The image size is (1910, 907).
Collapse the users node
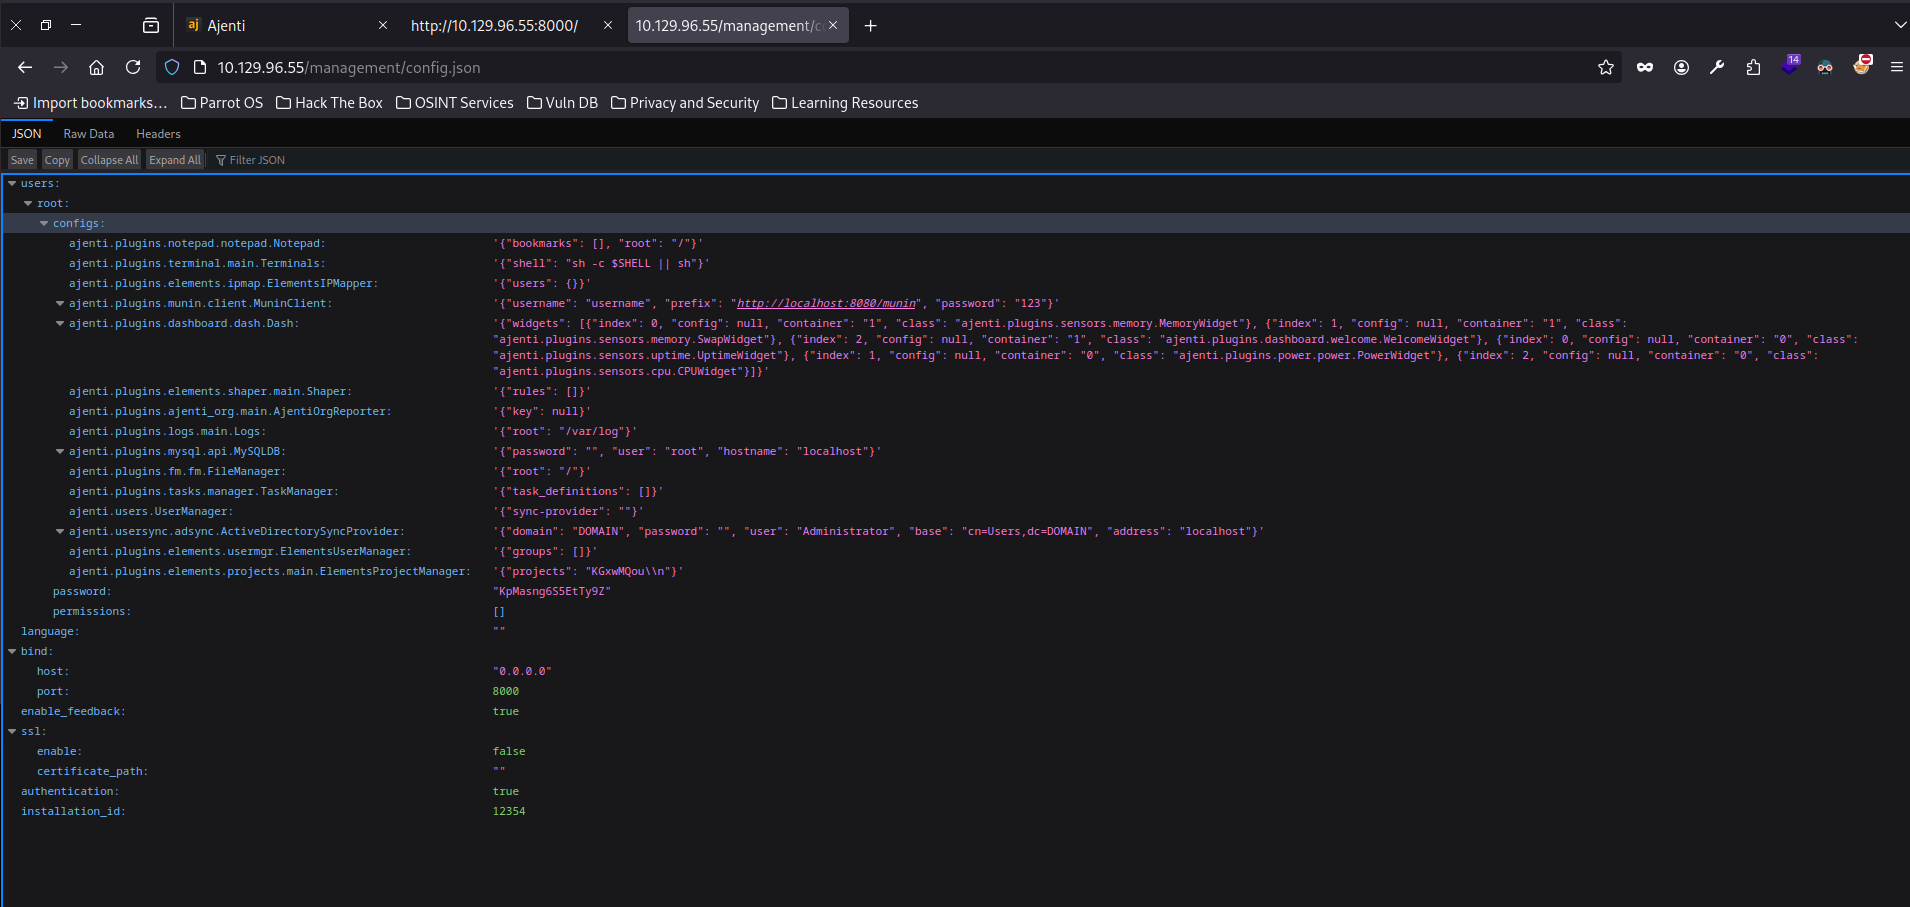pos(12,184)
